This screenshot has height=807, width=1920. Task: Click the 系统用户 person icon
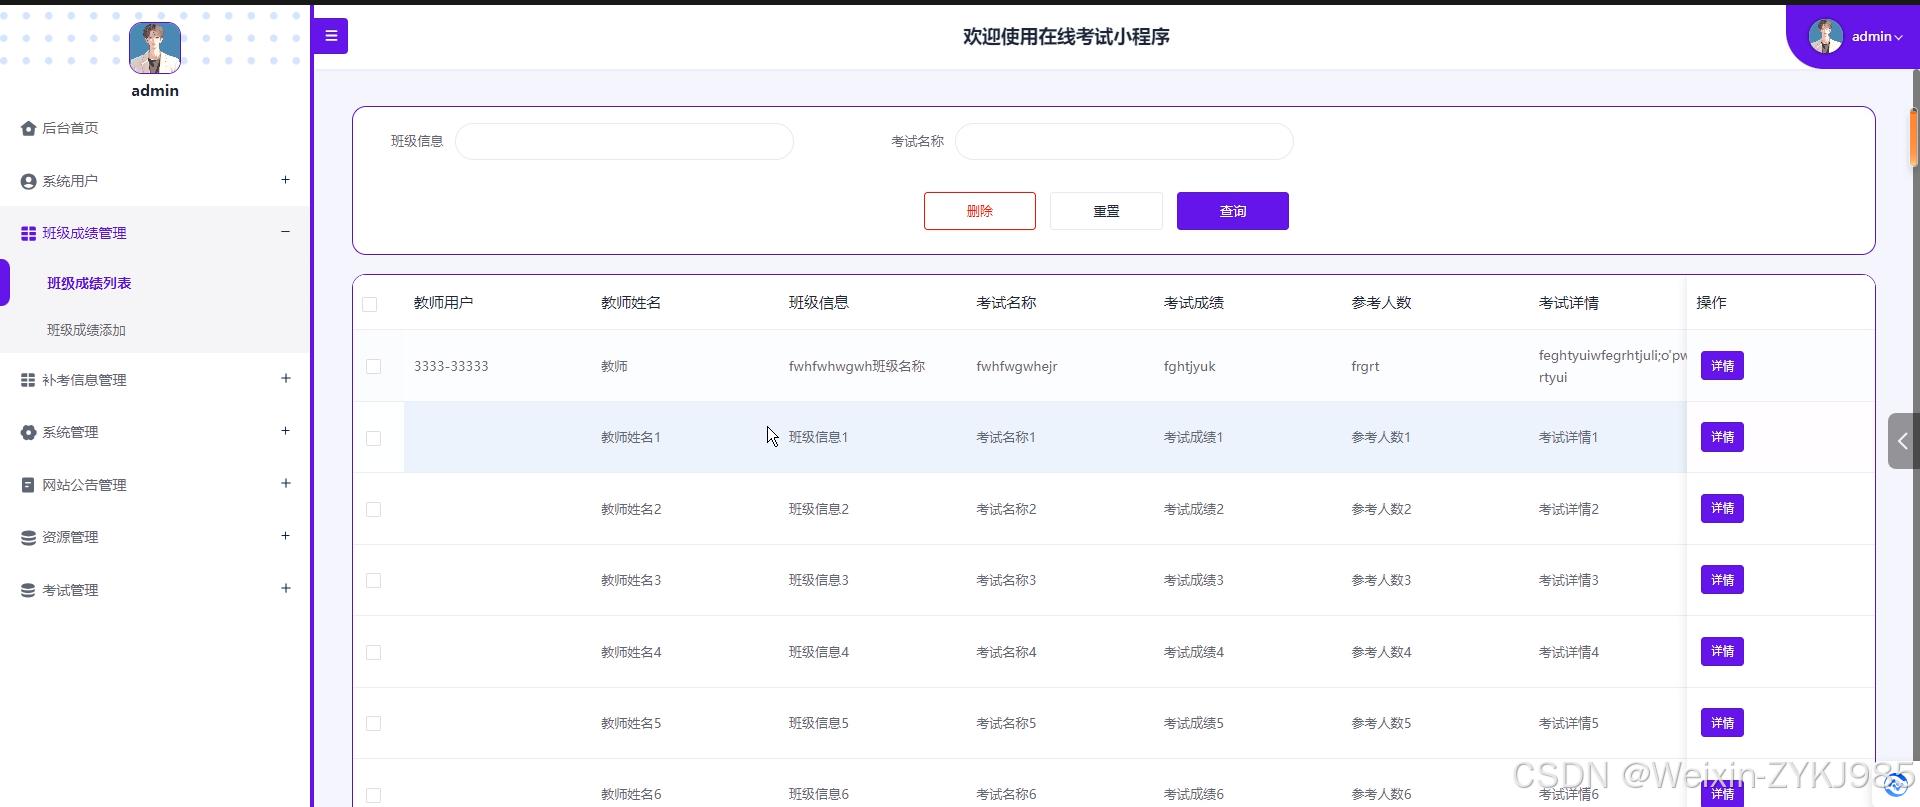[x=28, y=181]
